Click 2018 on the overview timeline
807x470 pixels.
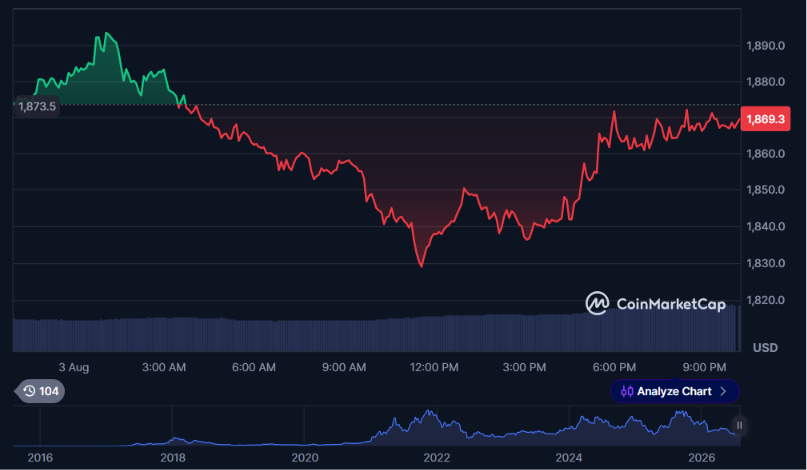pos(172,458)
